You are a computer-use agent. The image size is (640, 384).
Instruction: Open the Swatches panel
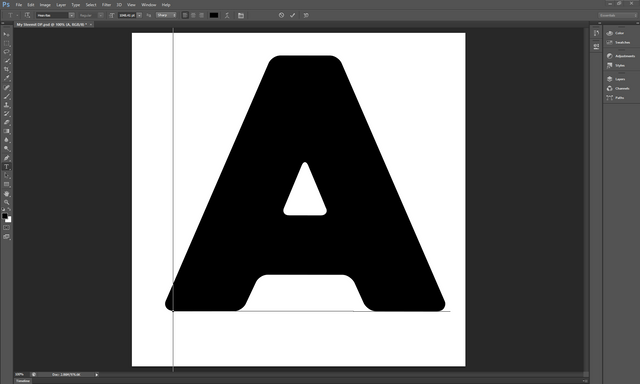[618, 42]
